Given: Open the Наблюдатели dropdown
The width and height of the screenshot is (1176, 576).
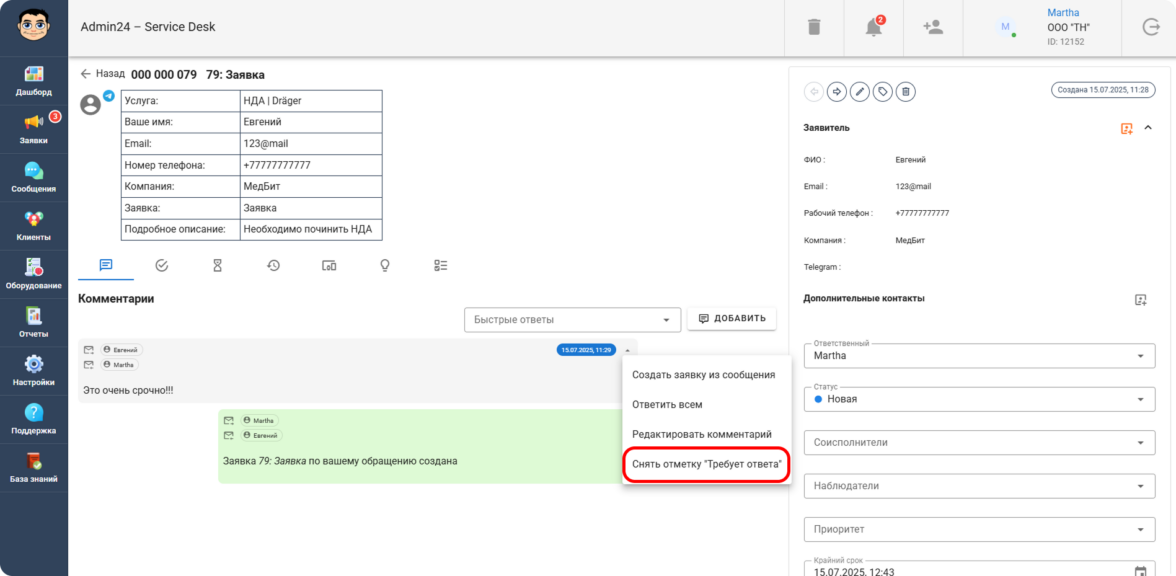Looking at the screenshot, I should click(980, 486).
